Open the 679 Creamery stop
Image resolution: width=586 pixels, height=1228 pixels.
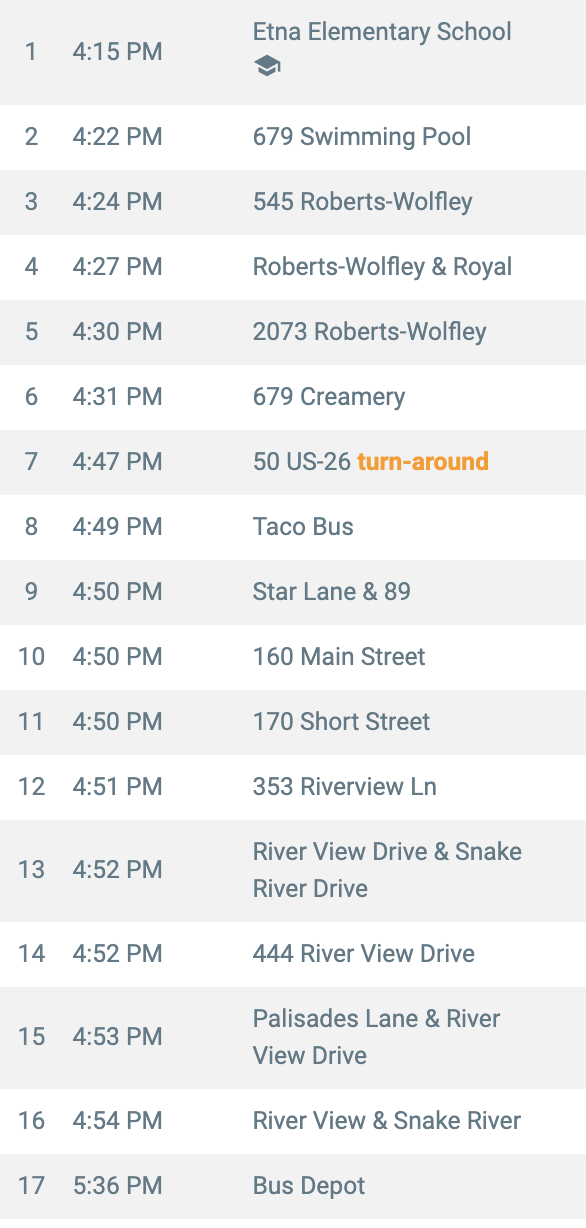click(x=293, y=397)
